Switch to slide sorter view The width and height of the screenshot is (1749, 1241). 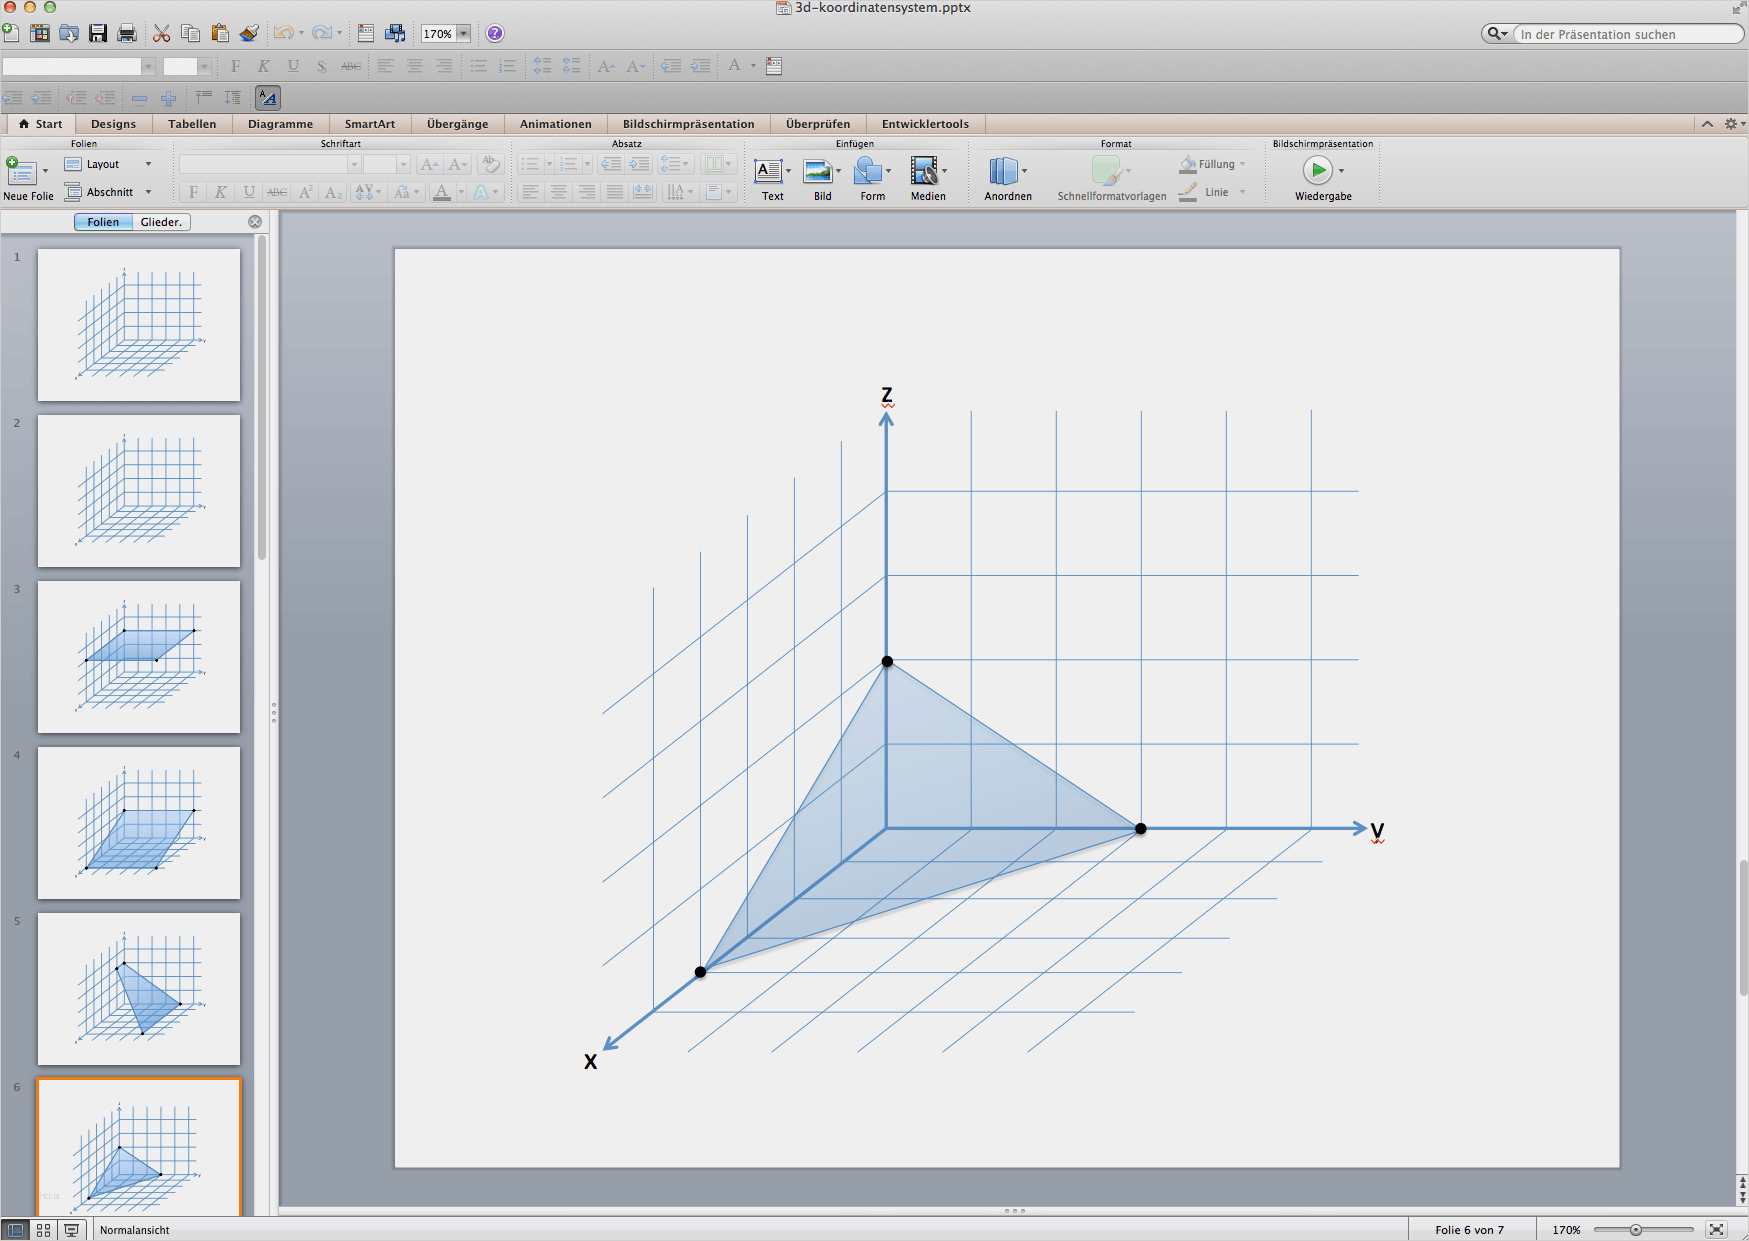click(x=43, y=1230)
